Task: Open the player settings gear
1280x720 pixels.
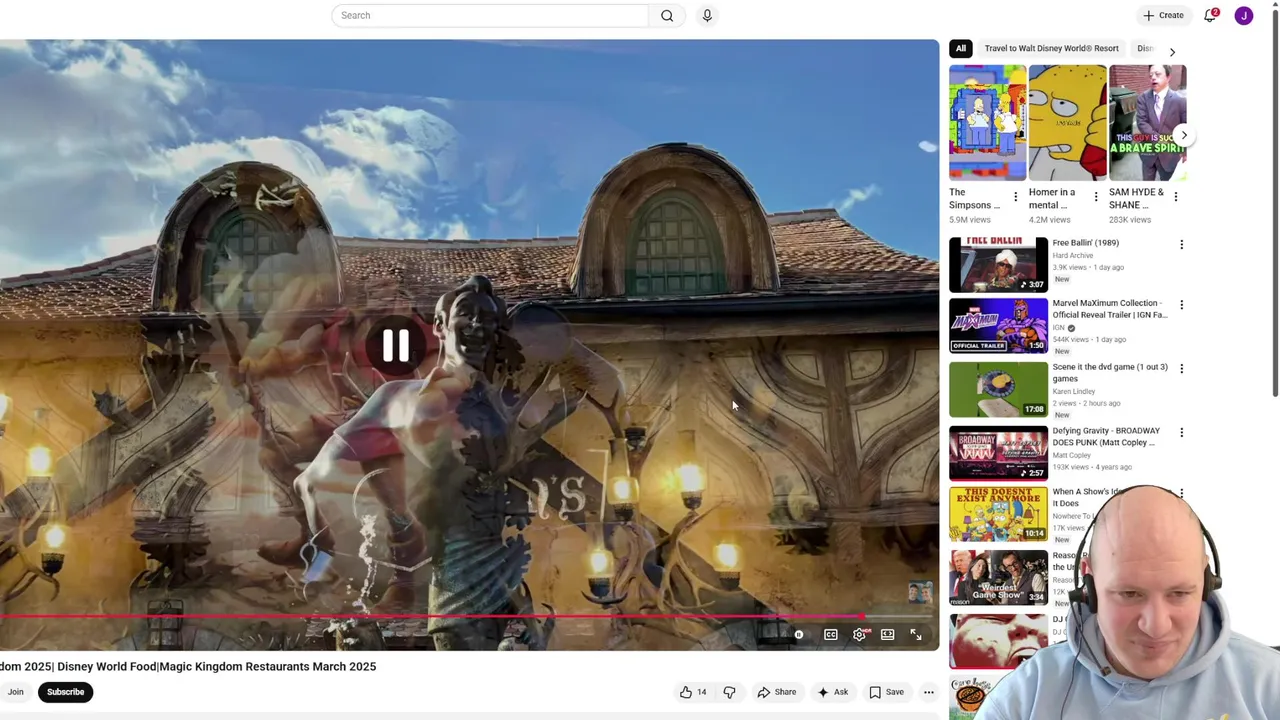Action: pyautogui.click(x=859, y=635)
